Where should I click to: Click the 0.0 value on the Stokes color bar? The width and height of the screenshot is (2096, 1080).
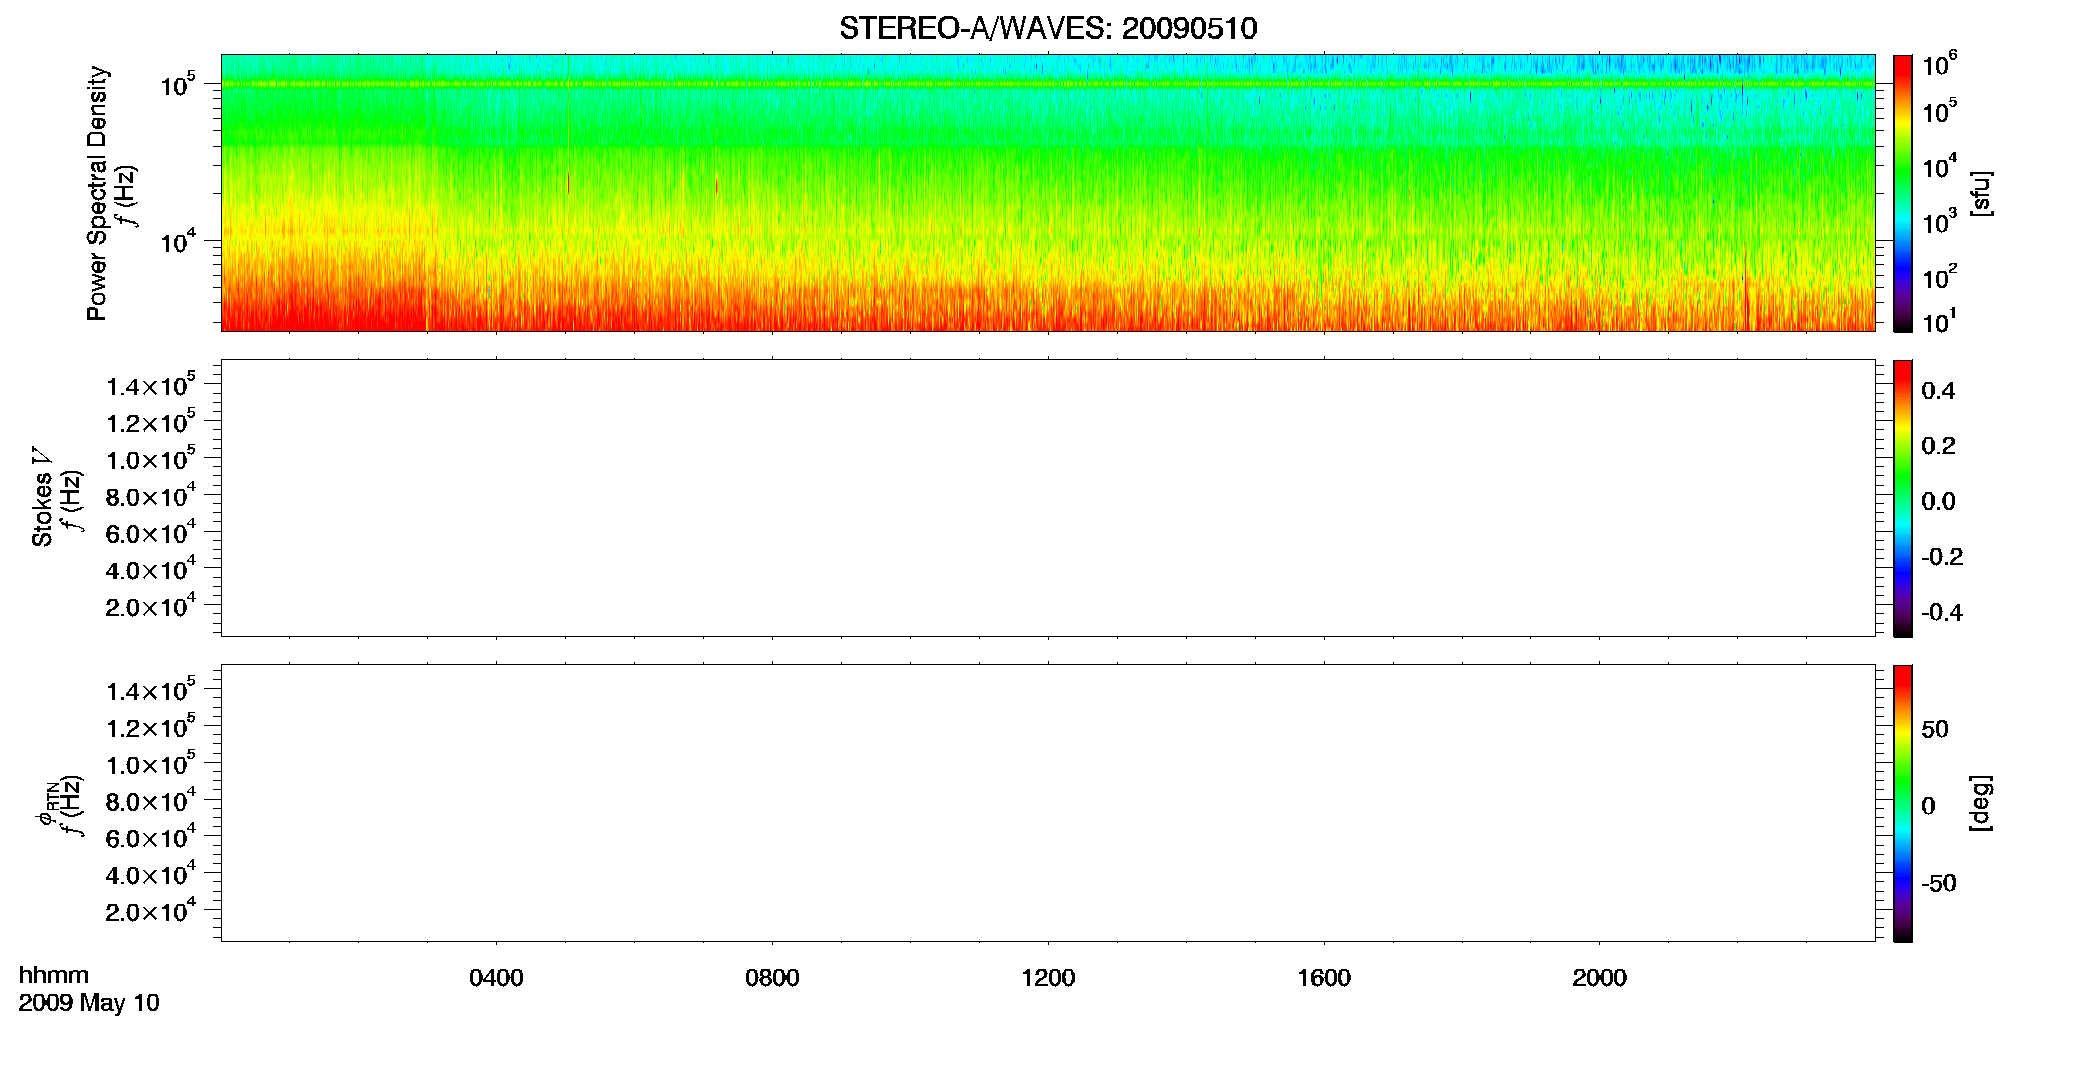(x=1938, y=502)
